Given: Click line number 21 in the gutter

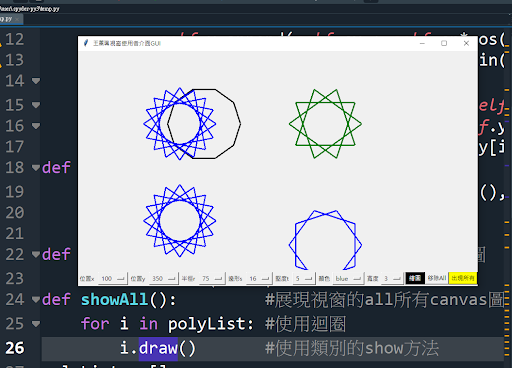Looking at the screenshot, I should [15, 233].
